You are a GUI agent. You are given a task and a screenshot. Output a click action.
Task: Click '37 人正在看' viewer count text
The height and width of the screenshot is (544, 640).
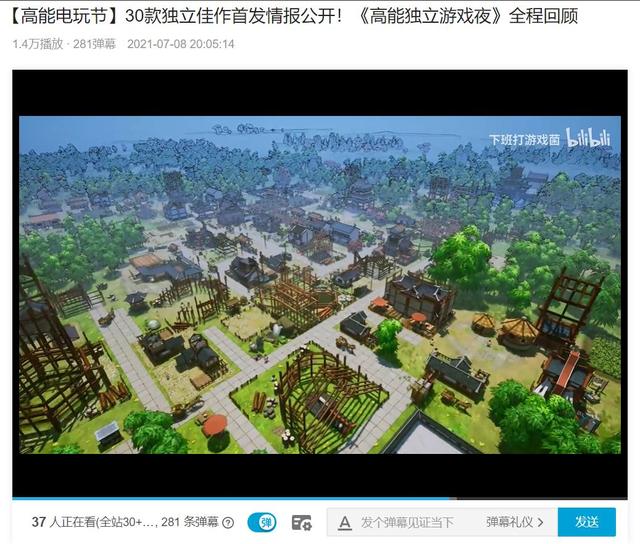coord(64,522)
